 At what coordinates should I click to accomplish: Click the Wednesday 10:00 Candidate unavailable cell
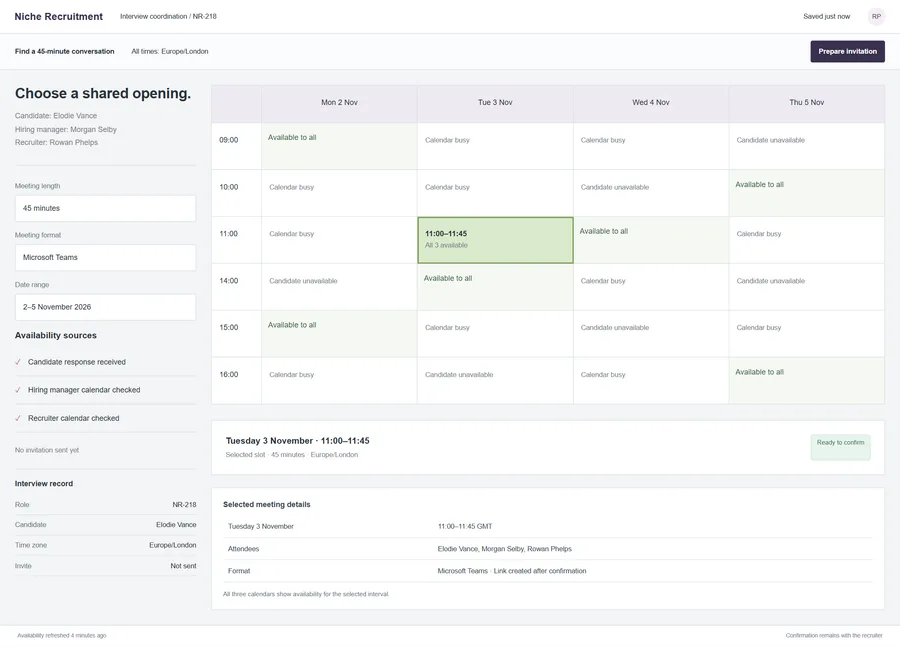point(651,193)
